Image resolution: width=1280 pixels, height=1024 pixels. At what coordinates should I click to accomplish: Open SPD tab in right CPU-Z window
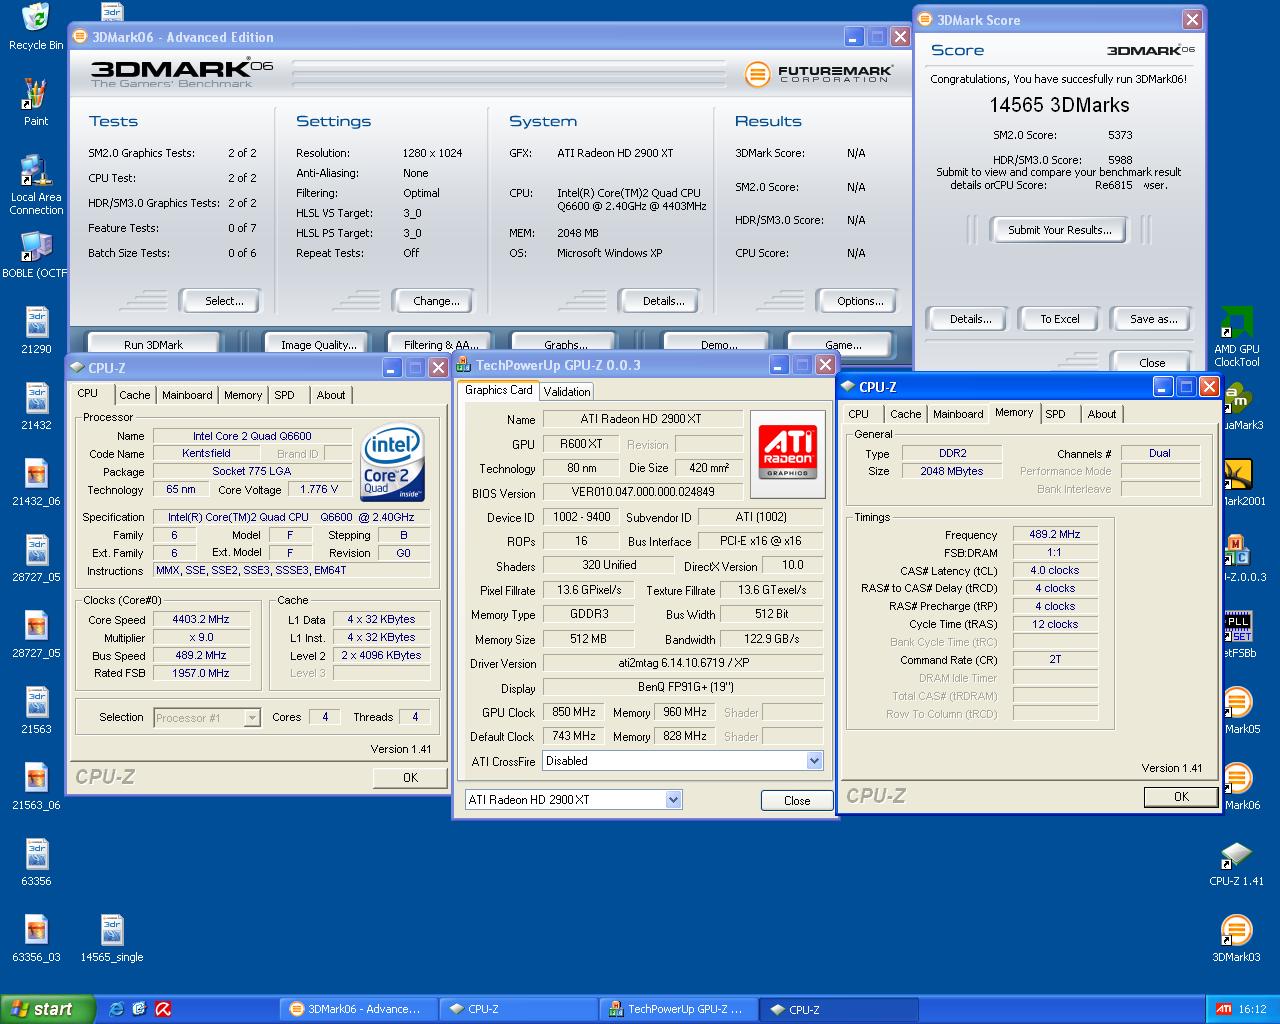pos(1056,414)
